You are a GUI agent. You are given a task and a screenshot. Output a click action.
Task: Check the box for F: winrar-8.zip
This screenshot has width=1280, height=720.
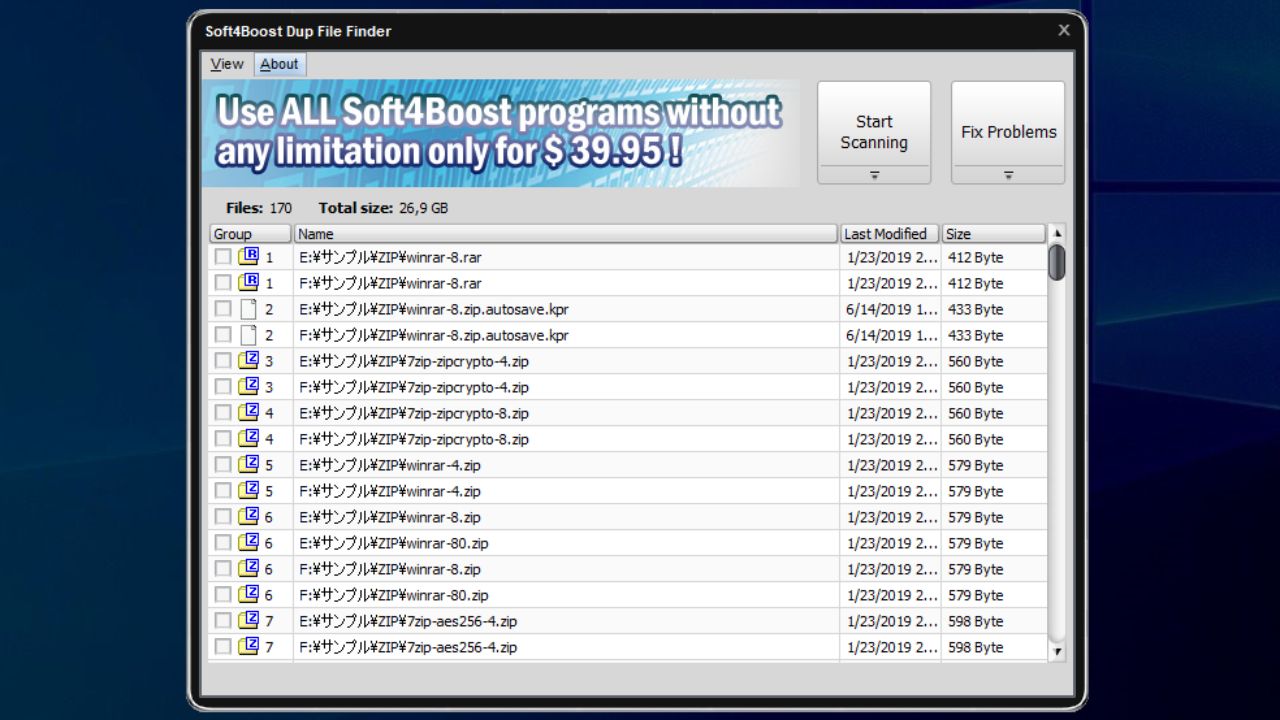pos(223,569)
